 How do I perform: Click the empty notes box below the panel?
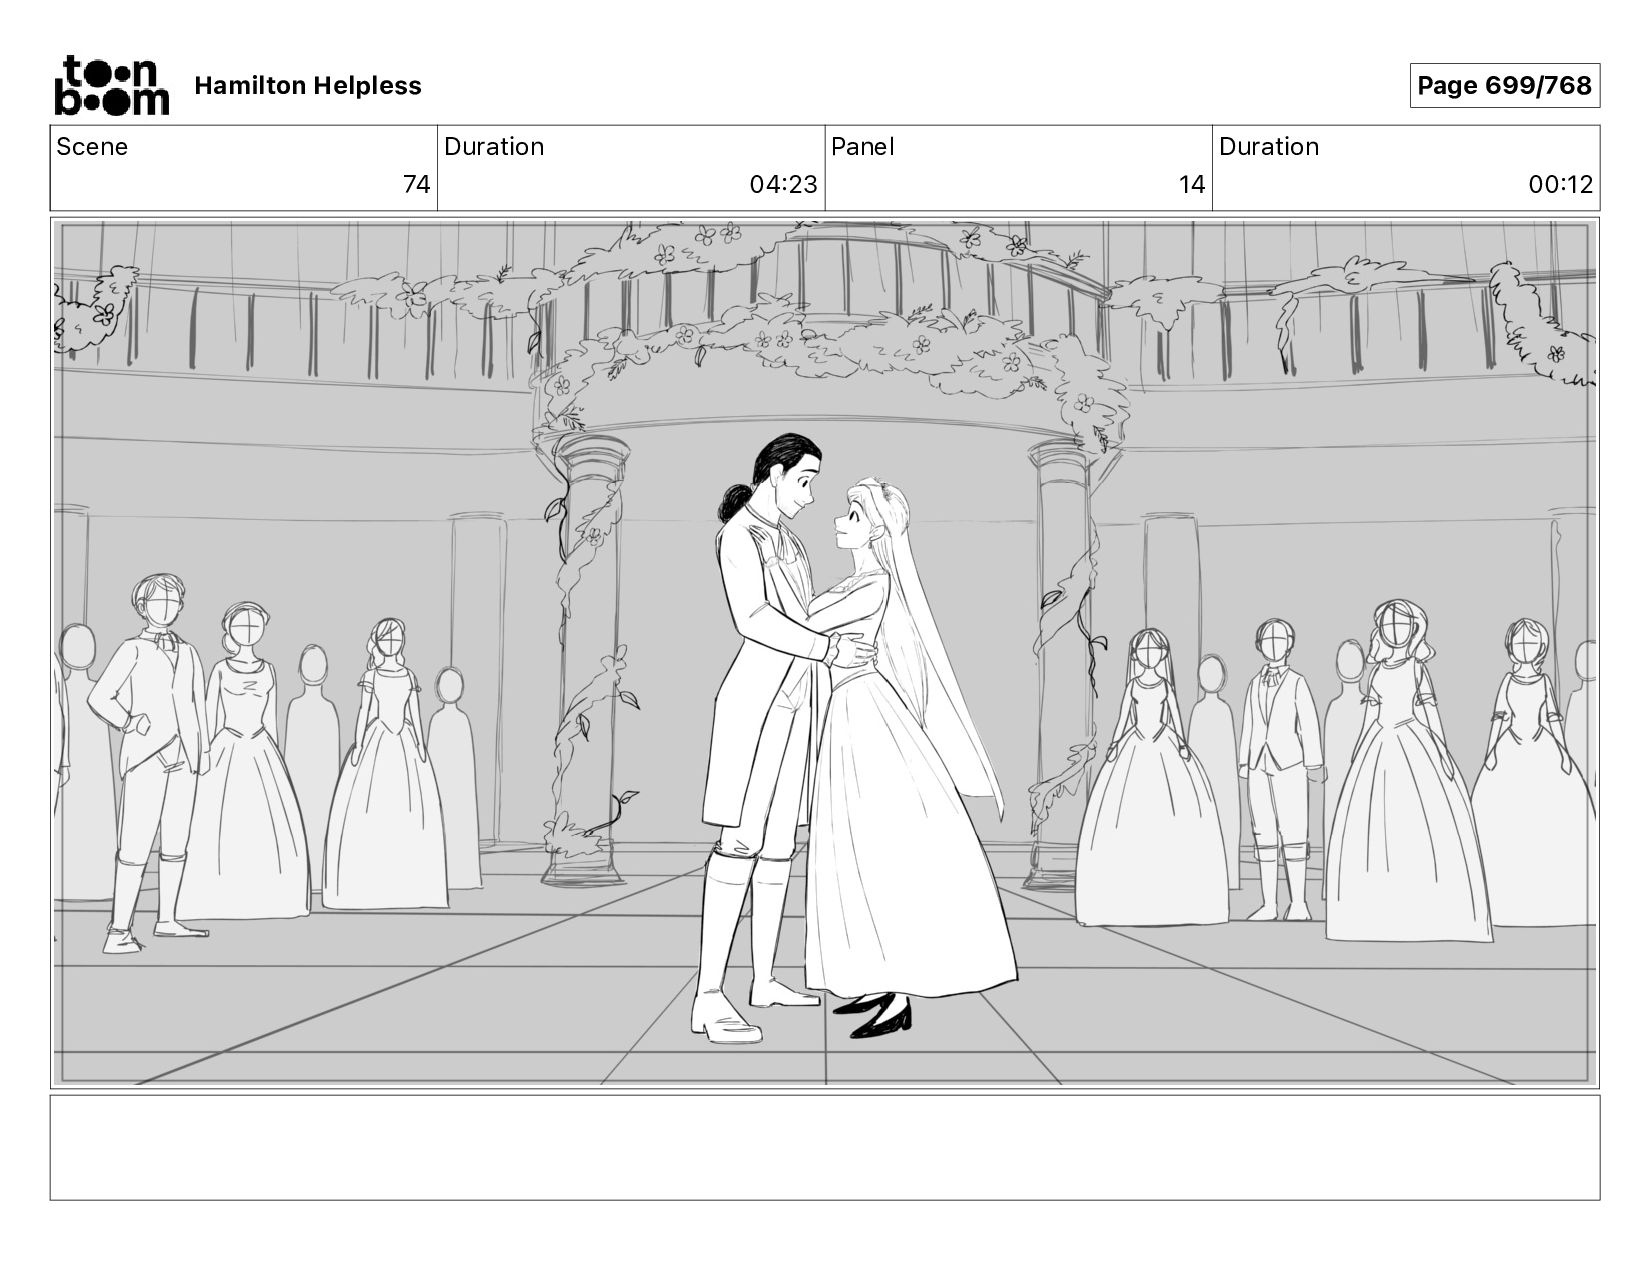pos(825,1147)
